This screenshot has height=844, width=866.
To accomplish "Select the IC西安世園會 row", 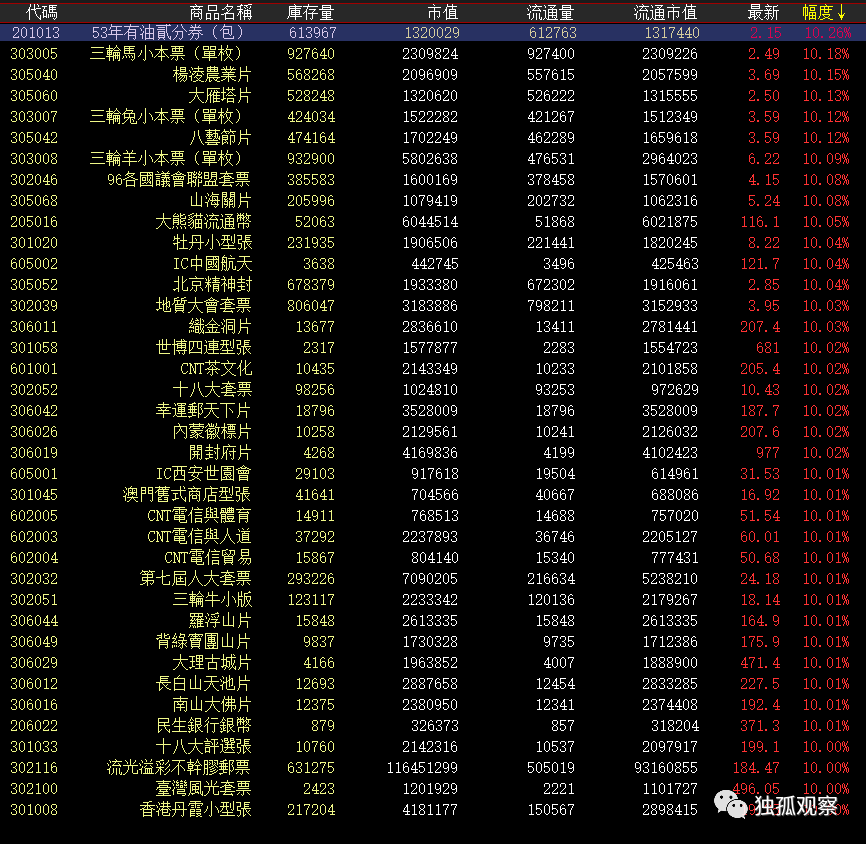I will click(x=433, y=473).
